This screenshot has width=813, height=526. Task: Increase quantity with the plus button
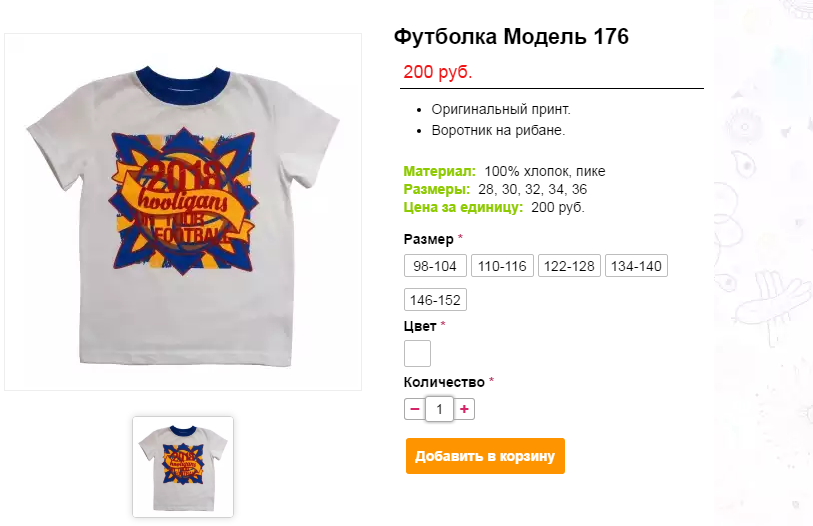[x=464, y=409]
